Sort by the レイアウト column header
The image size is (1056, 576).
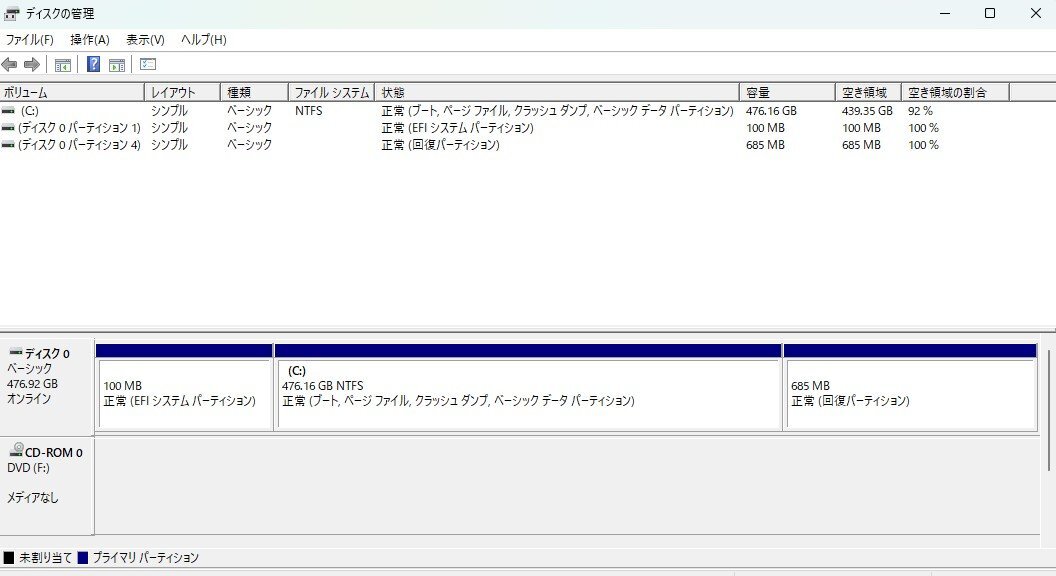click(x=183, y=92)
